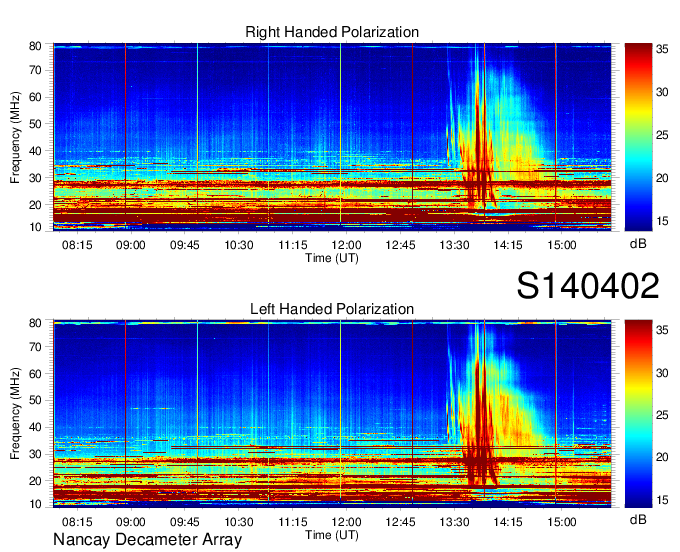Click the "10:30" time tick of Left Handed plot
This screenshot has width=680, height=552.
pyautogui.click(x=239, y=522)
